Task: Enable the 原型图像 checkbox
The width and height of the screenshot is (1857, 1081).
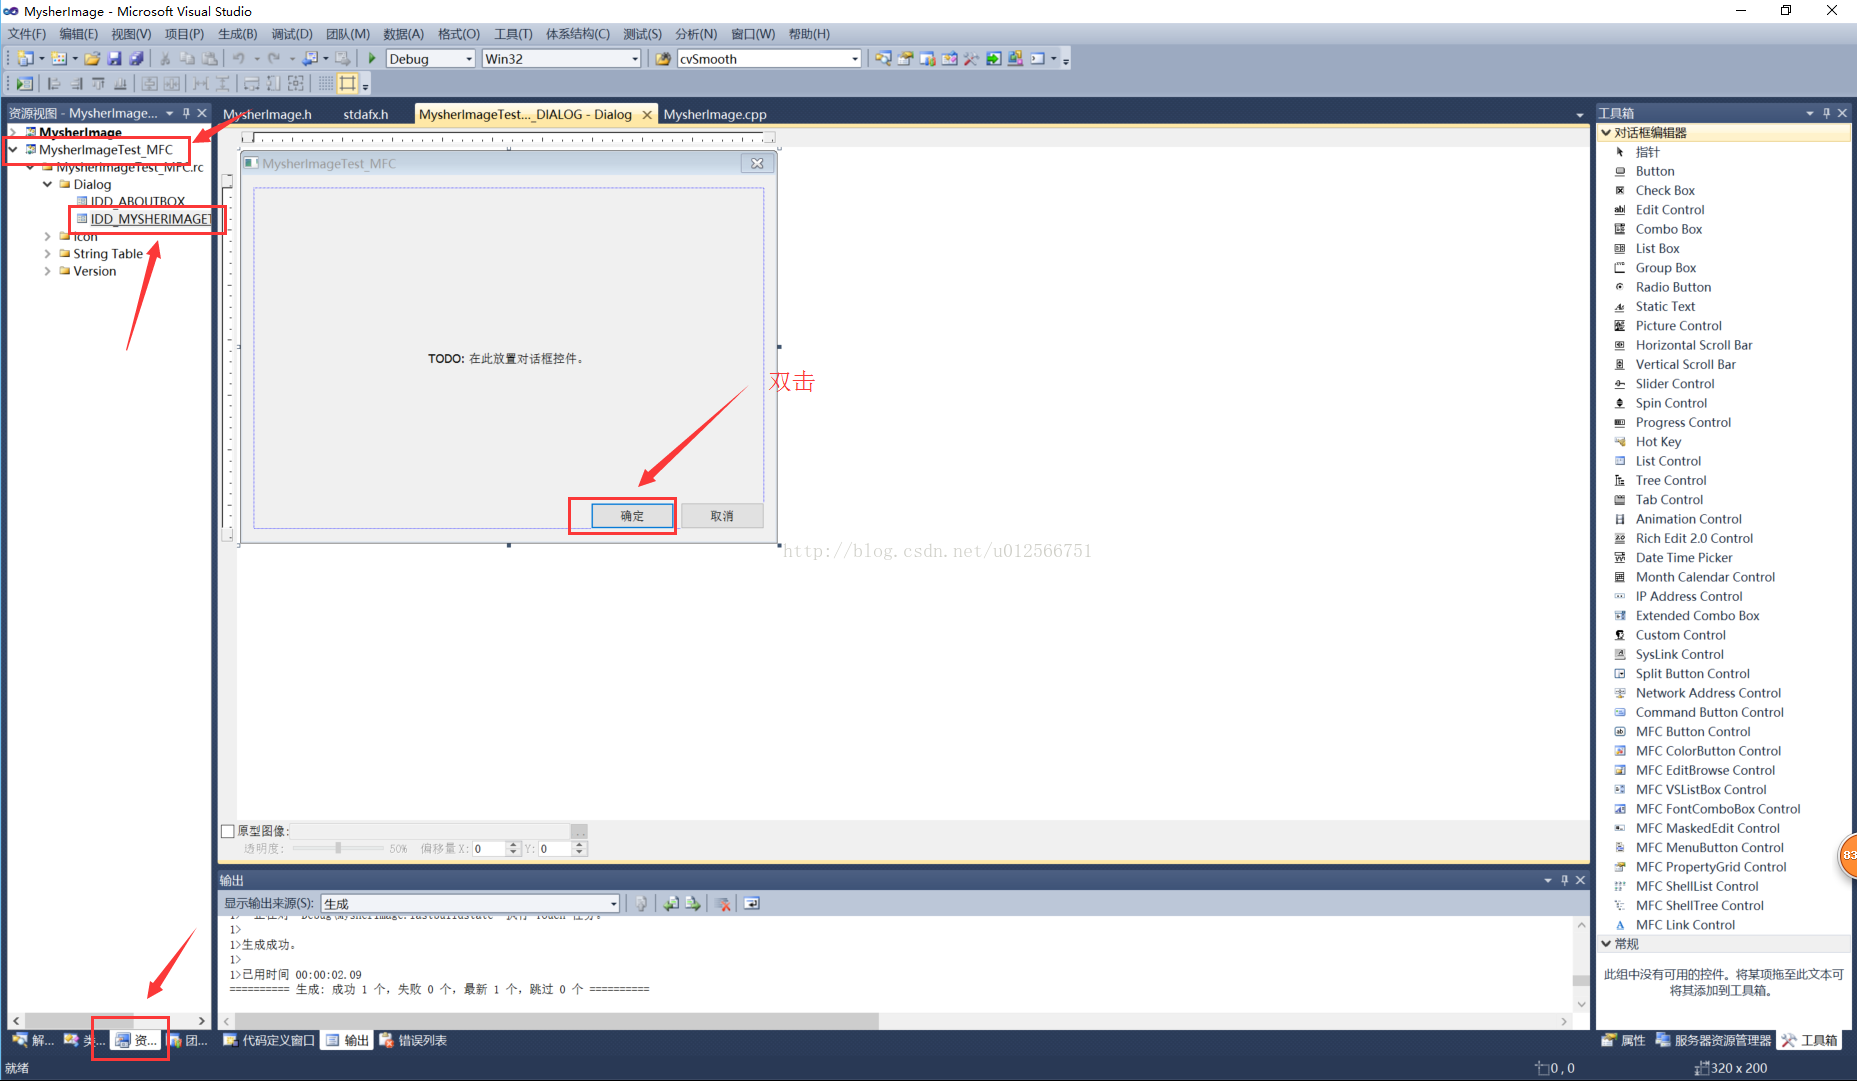Action: [227, 831]
